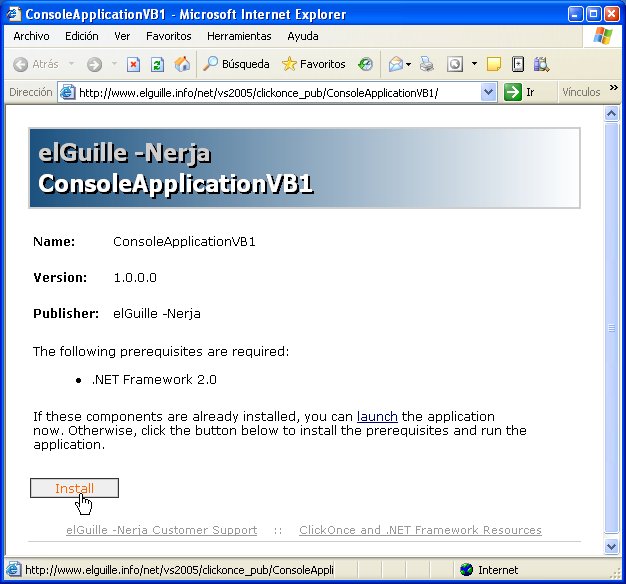The width and height of the screenshot is (626, 584).
Task: Go to home page icon
Action: (182, 64)
